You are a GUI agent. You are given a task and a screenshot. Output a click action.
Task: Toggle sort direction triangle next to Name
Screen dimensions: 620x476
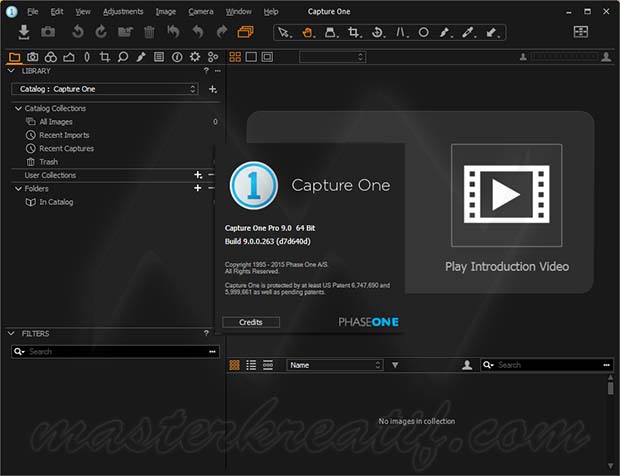[x=395, y=365]
